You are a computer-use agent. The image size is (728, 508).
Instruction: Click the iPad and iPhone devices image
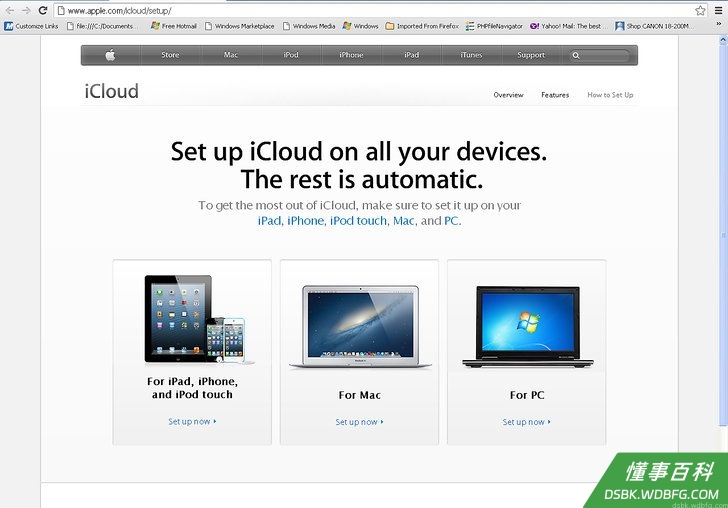[199, 319]
